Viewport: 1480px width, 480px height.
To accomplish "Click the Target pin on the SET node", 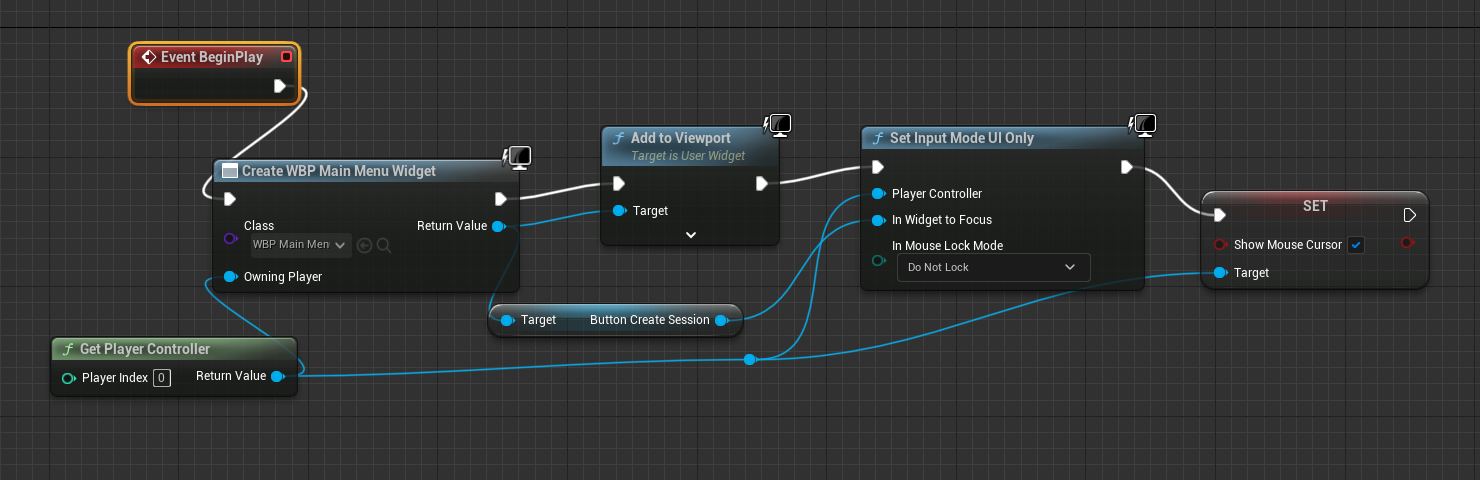I will pos(1219,272).
